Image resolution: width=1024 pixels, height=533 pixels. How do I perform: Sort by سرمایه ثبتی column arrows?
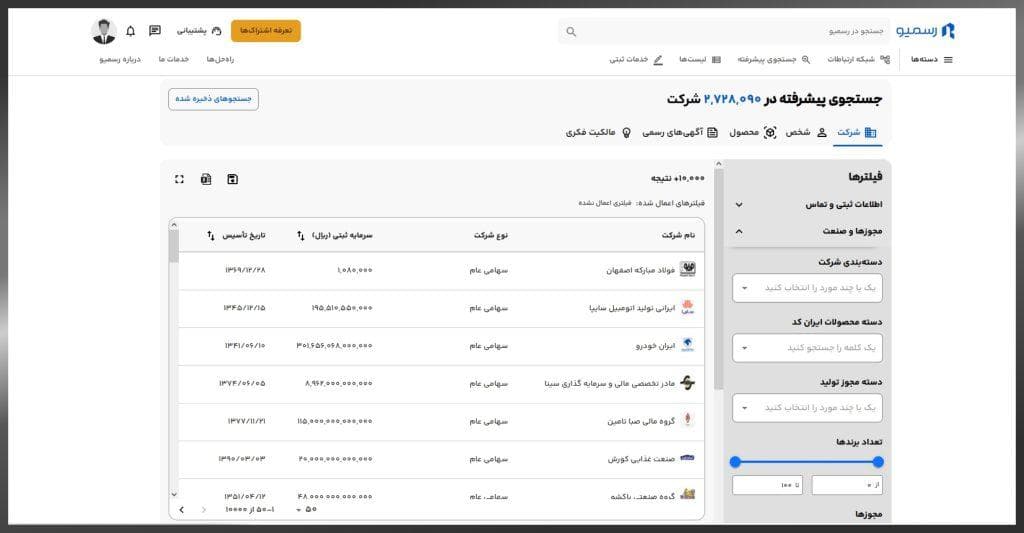(x=300, y=235)
